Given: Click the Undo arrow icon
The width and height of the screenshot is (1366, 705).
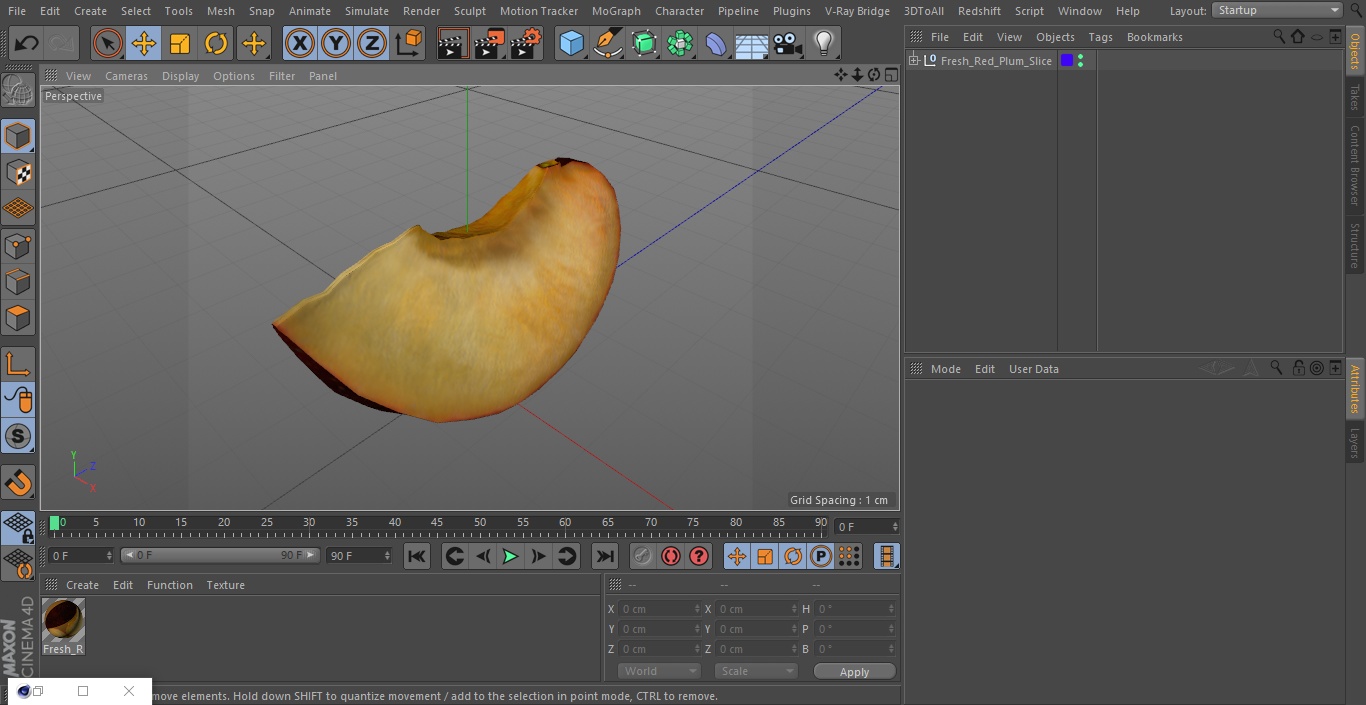Looking at the screenshot, I should [x=27, y=43].
